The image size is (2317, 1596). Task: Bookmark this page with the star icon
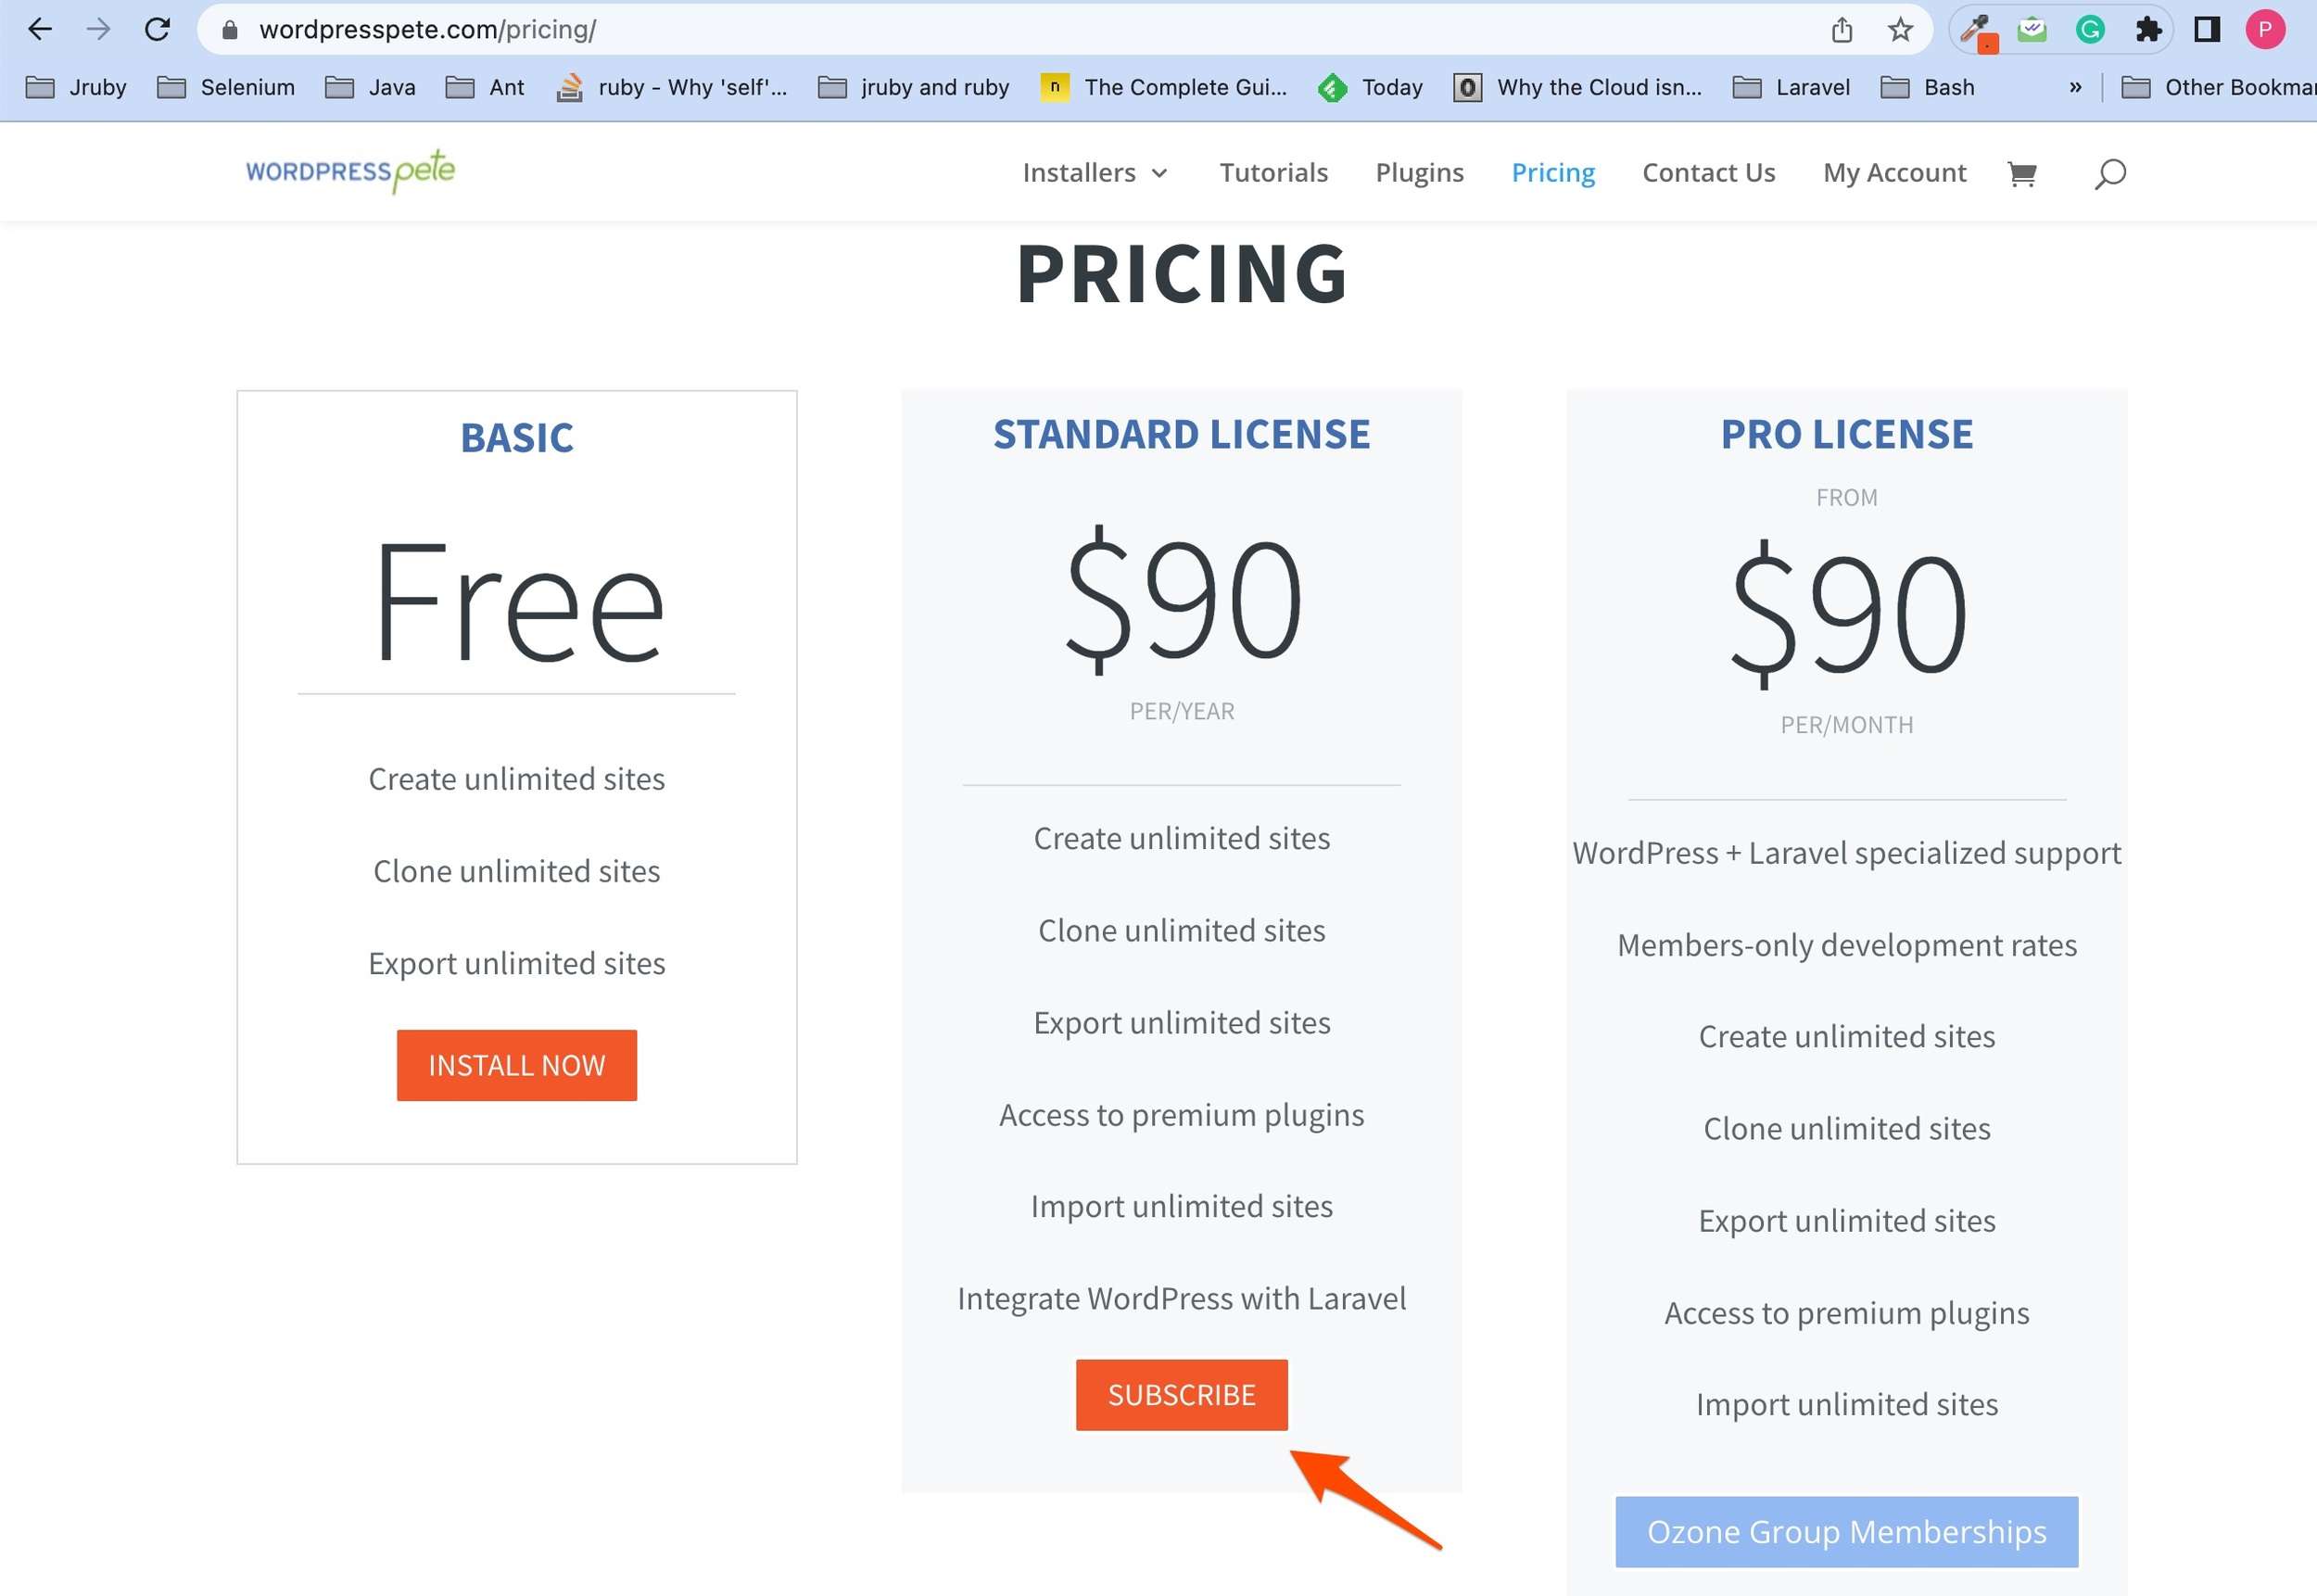pyautogui.click(x=1900, y=30)
